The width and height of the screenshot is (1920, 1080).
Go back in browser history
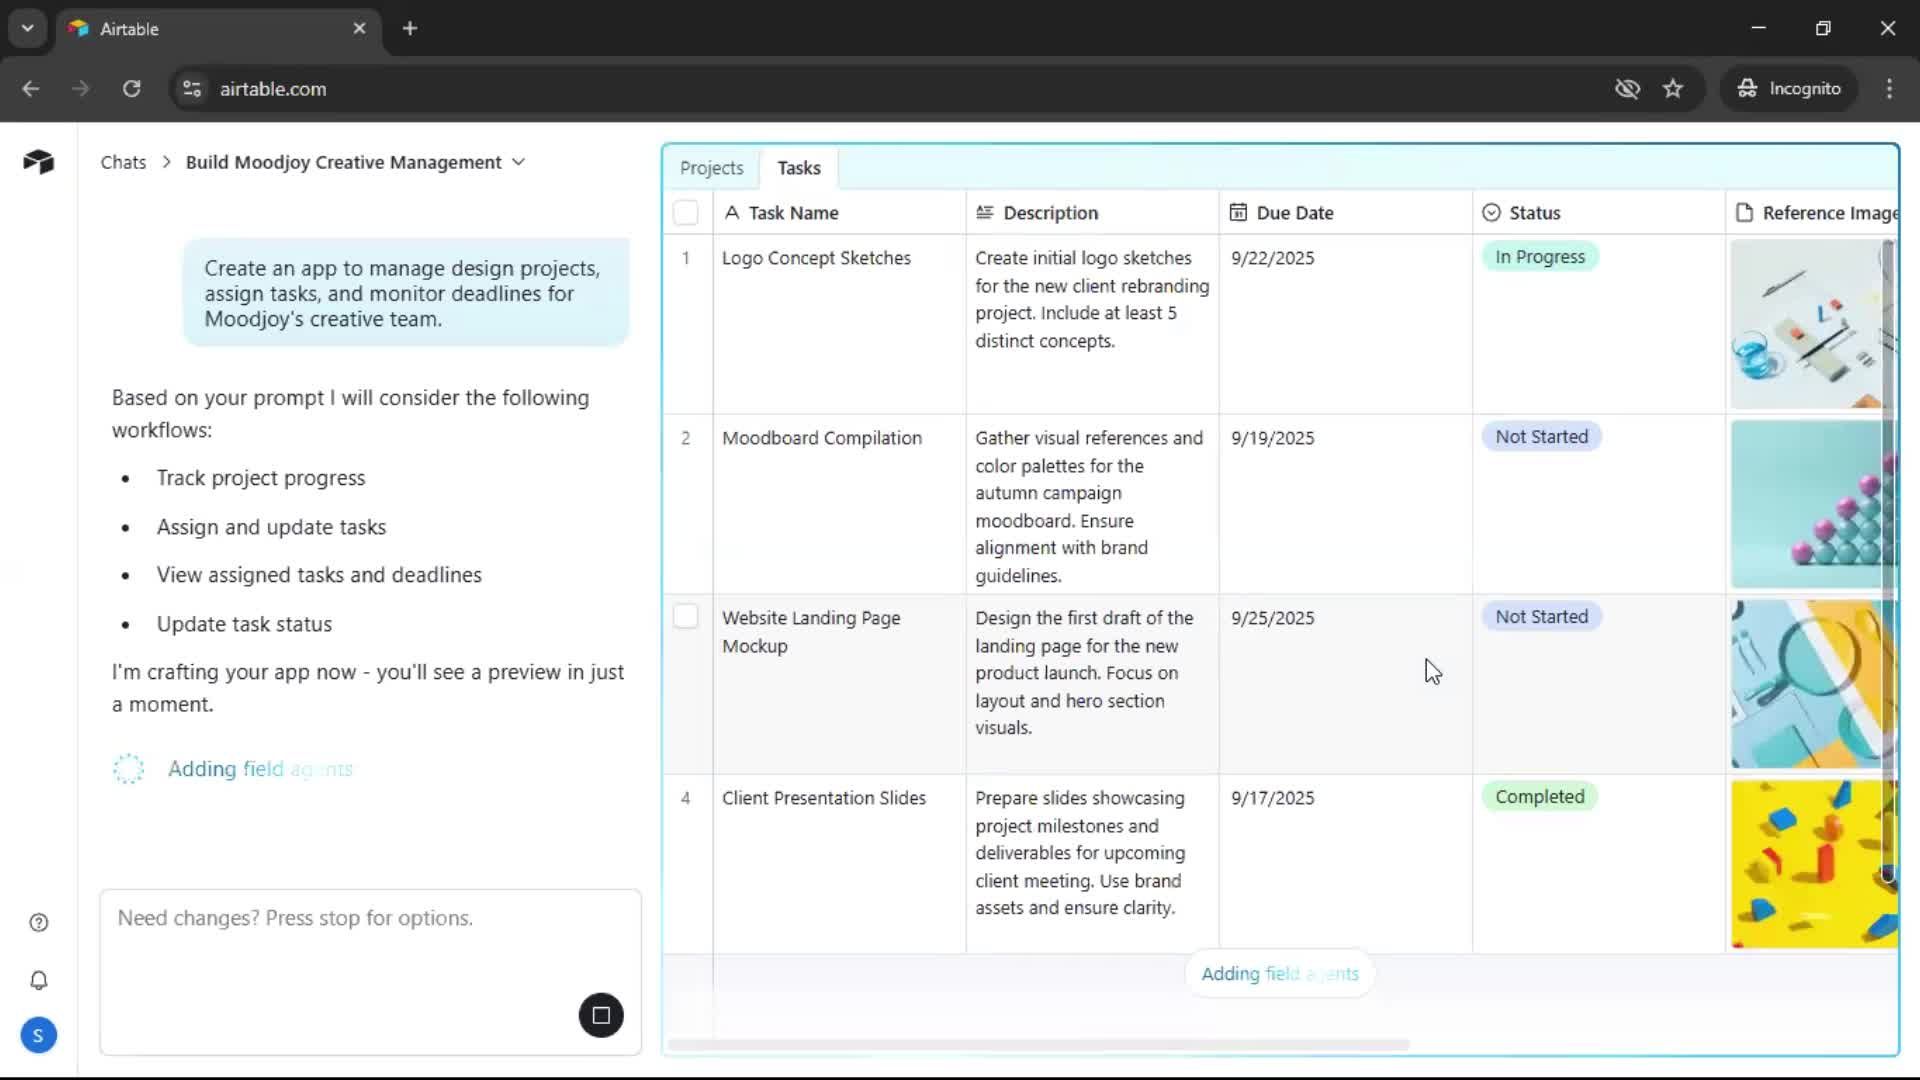point(31,88)
